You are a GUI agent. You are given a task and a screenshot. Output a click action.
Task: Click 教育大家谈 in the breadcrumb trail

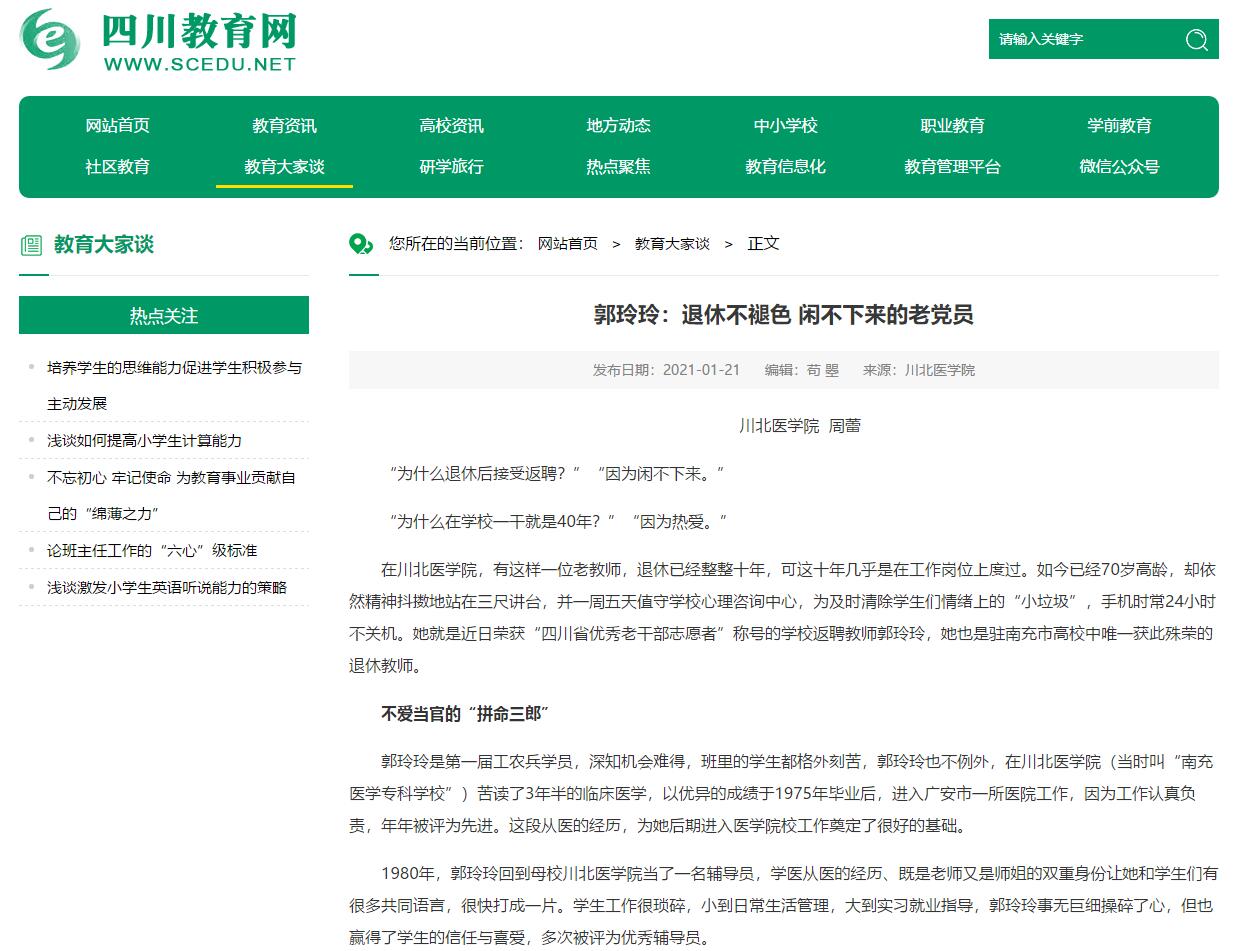672,244
